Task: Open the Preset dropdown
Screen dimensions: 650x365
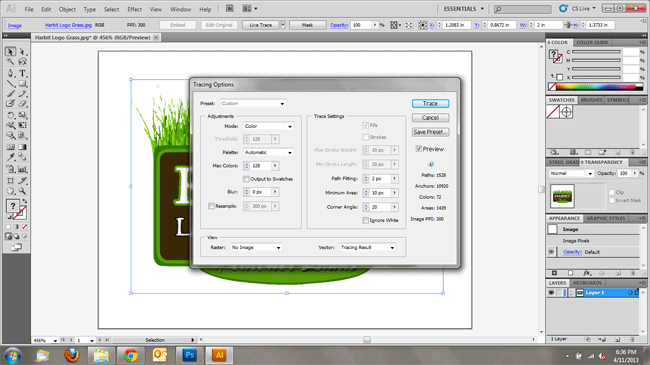Action: (252, 103)
